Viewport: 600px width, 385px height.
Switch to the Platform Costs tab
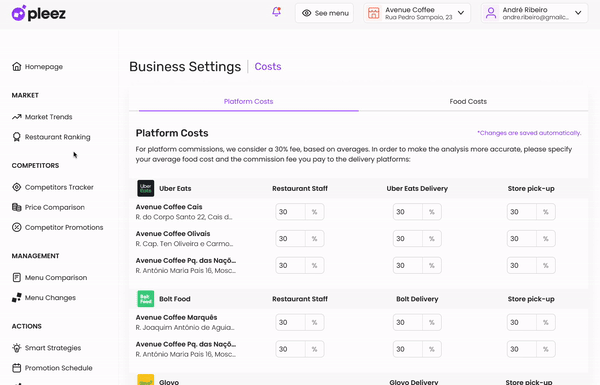pos(248,101)
